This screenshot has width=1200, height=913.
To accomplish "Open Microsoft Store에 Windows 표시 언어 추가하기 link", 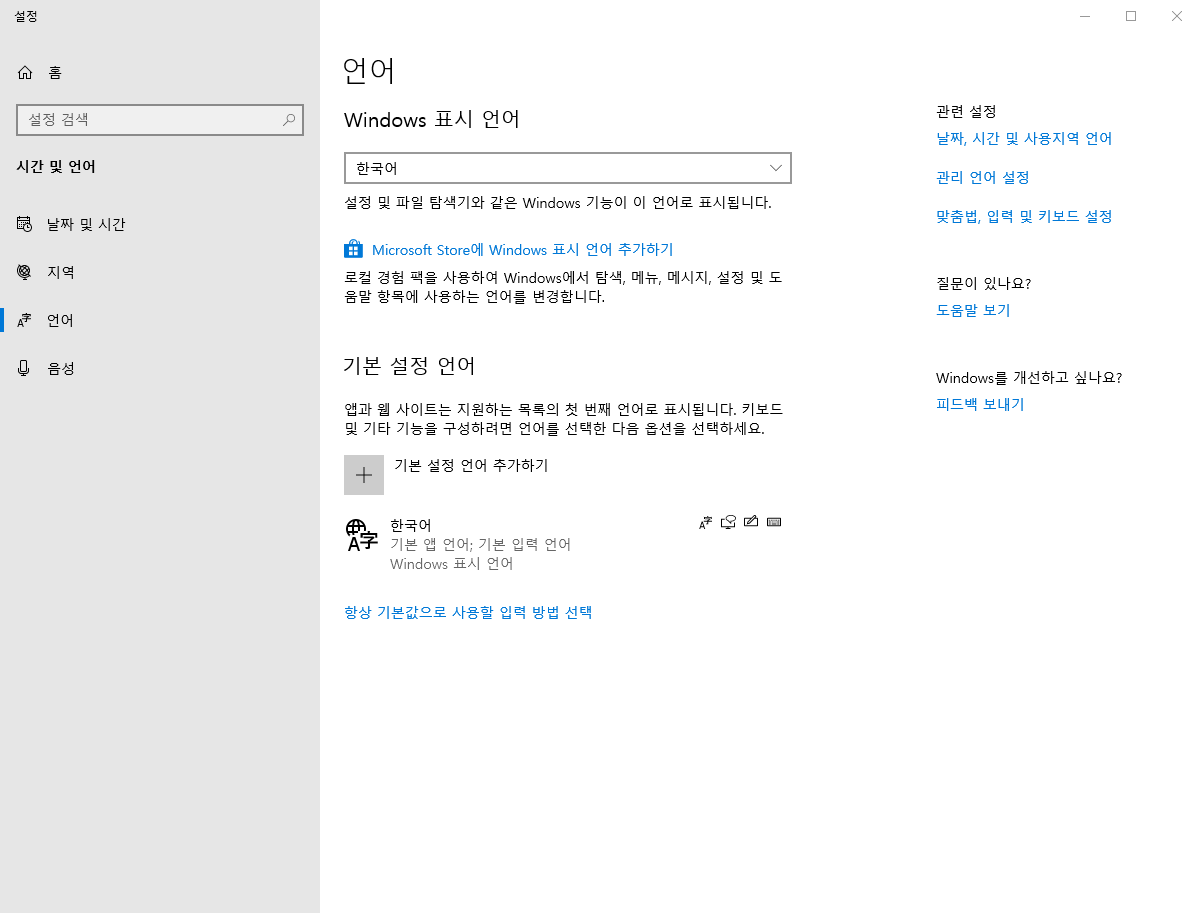I will click(522, 249).
